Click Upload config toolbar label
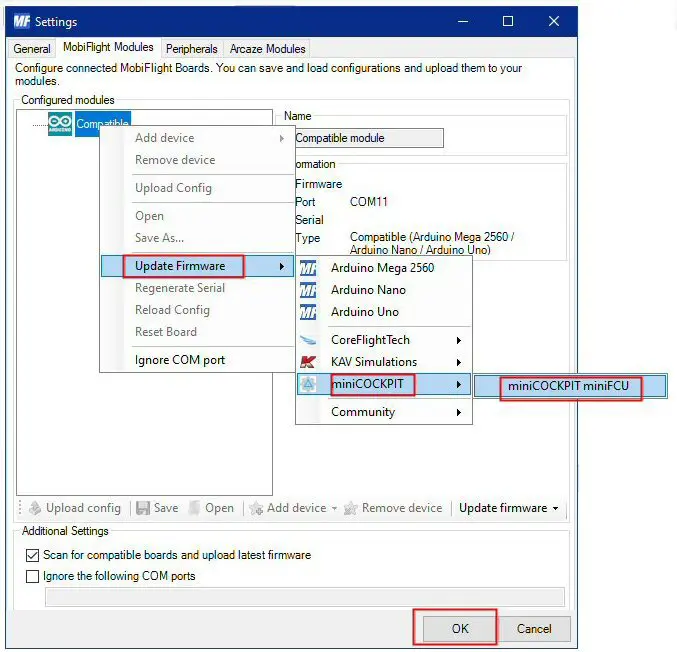677x652 pixels. (x=83, y=508)
